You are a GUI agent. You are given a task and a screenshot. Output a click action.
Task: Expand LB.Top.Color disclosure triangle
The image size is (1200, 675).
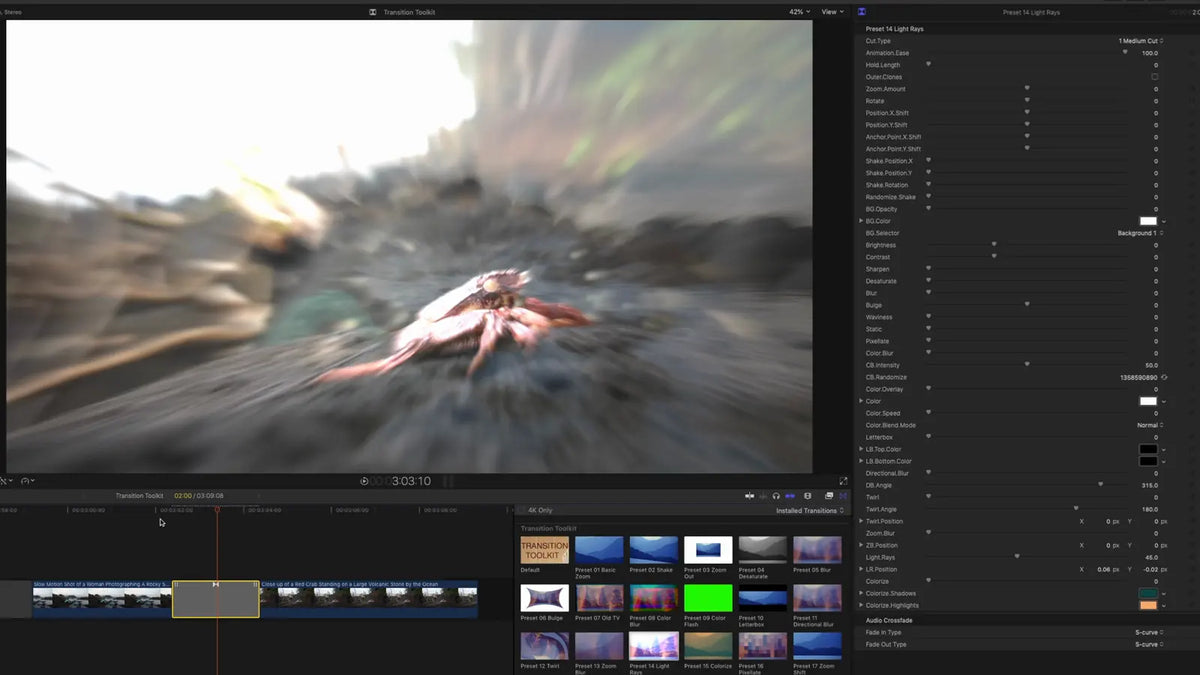pos(861,449)
